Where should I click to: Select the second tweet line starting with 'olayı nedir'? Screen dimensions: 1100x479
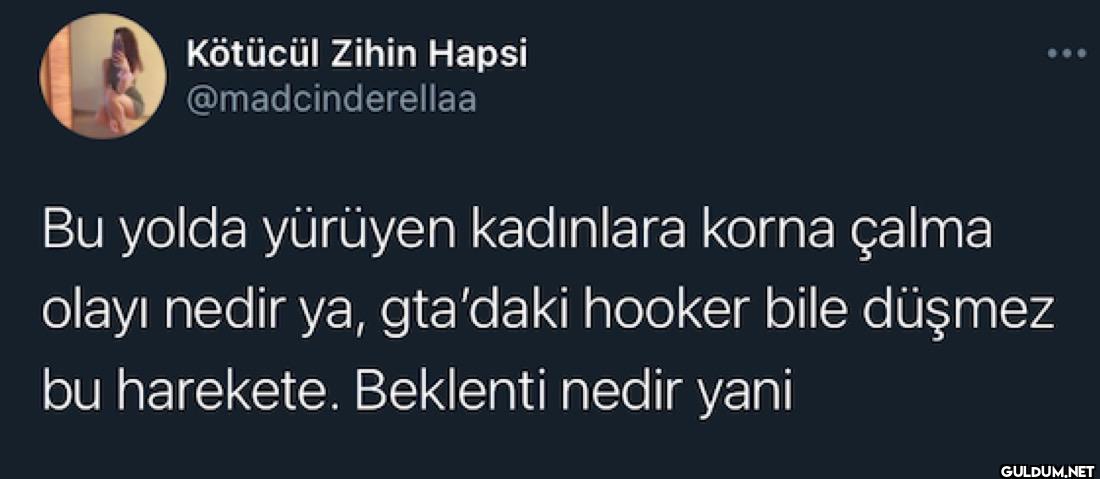(549, 313)
